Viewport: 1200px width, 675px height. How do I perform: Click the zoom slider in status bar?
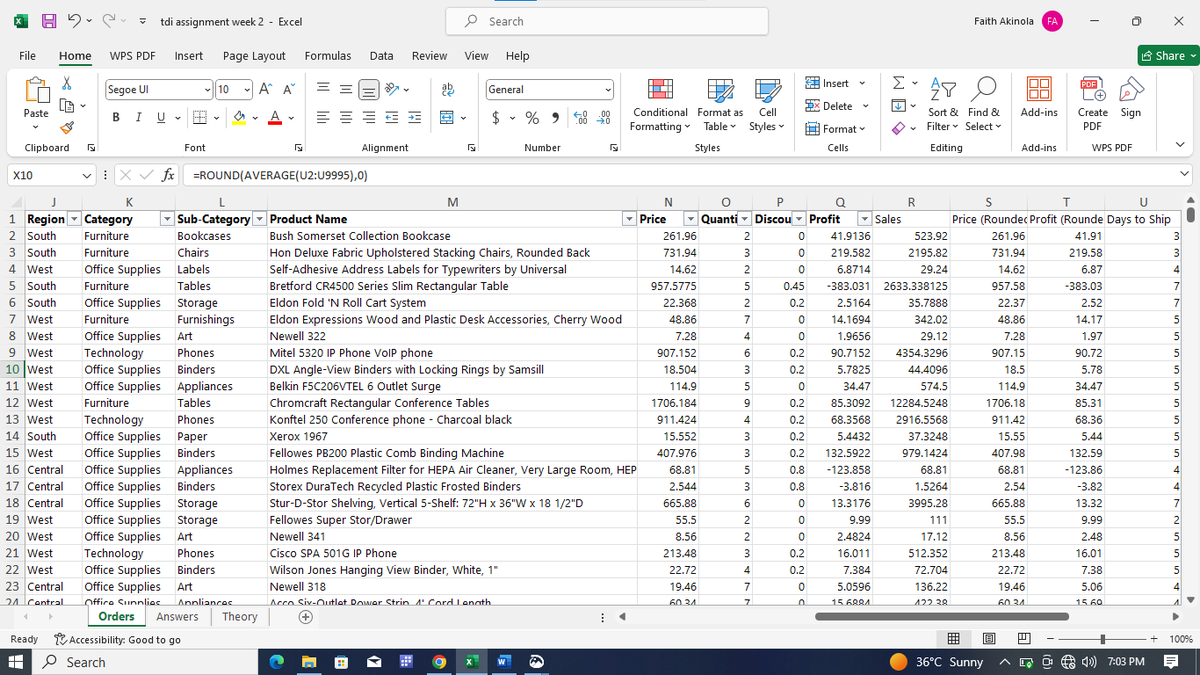pos(1102,638)
